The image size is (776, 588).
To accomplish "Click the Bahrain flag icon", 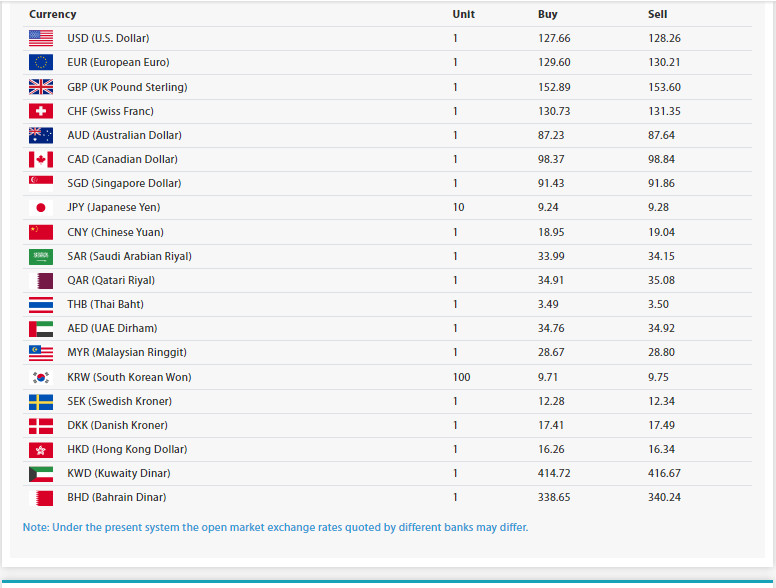I will pos(41,497).
